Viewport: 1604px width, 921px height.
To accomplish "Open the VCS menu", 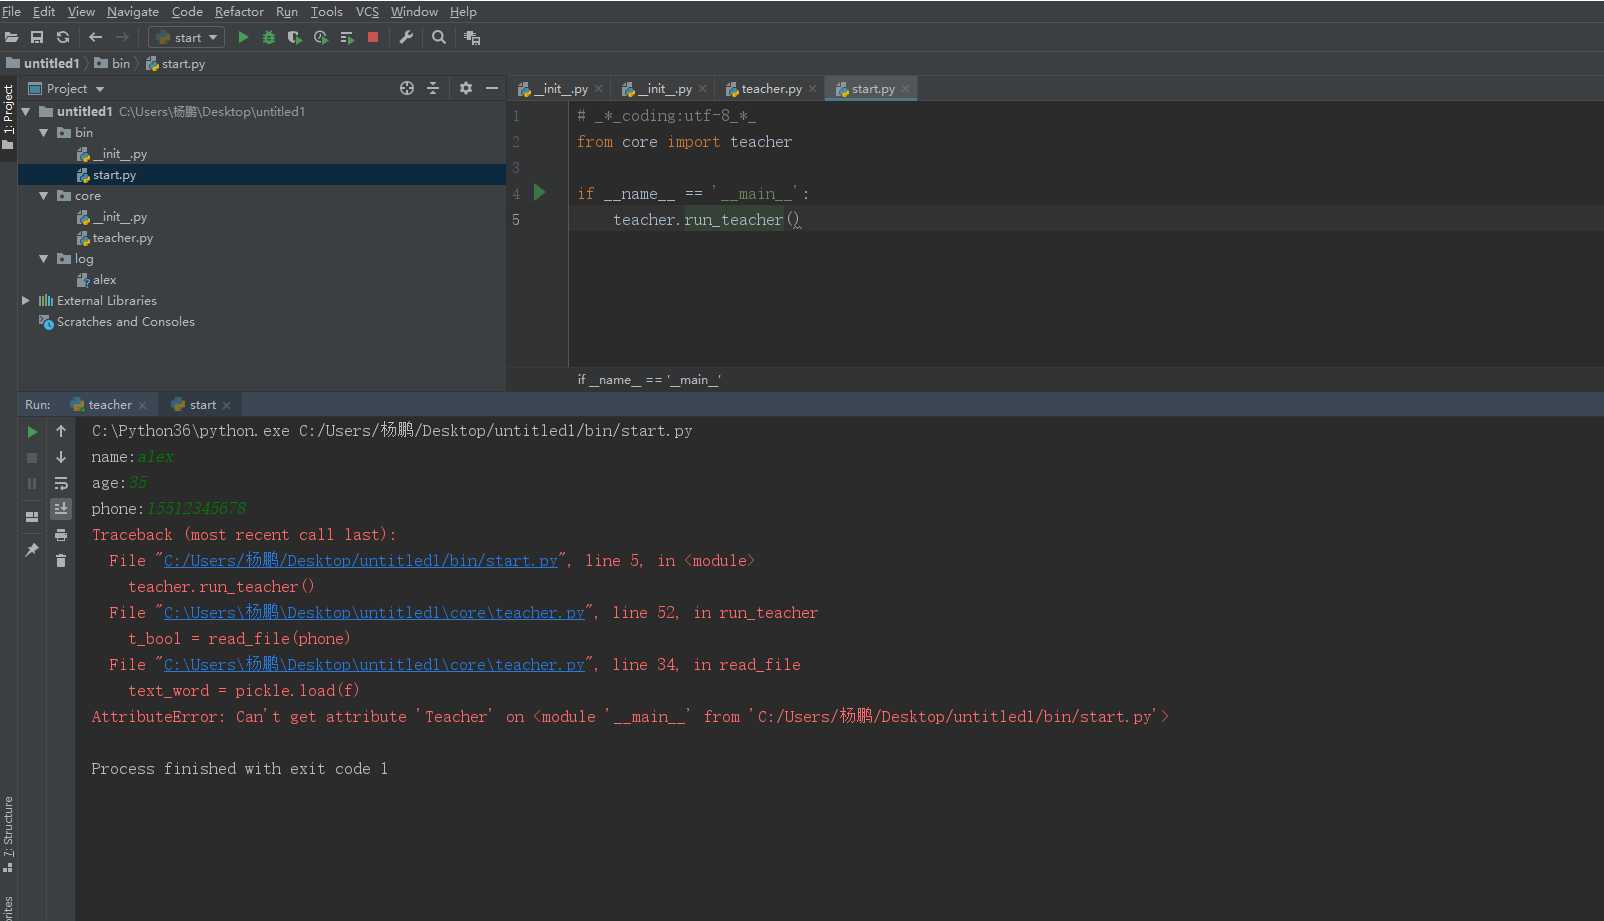I will 367,11.
